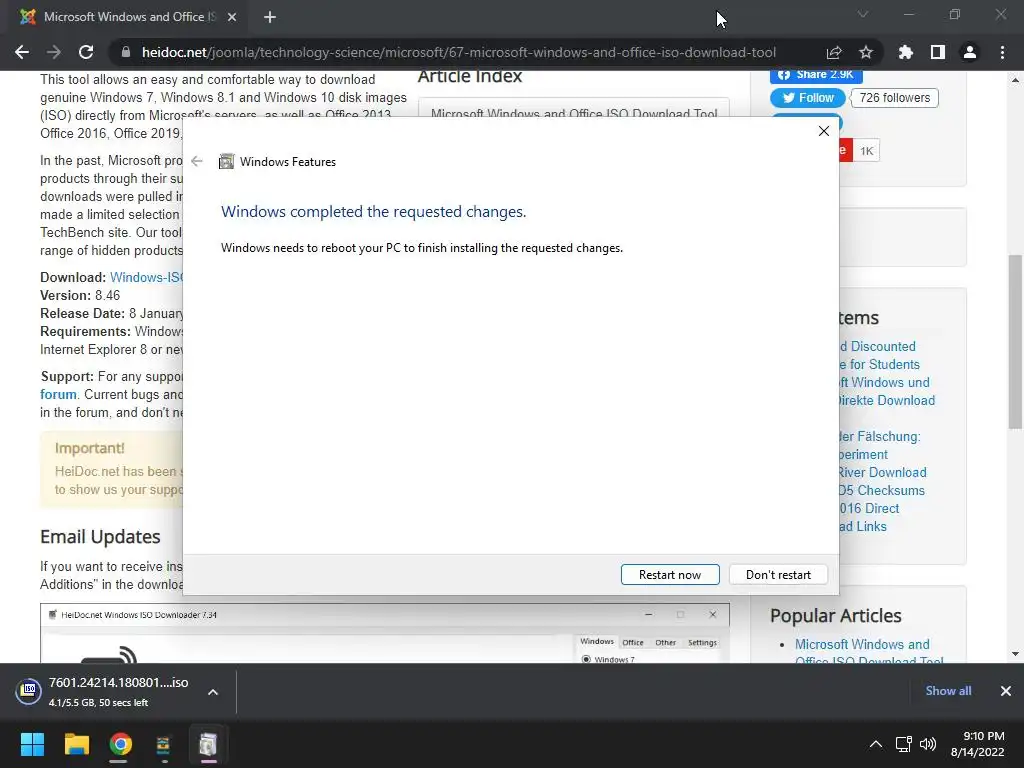Open Chrome extensions puzzle icon
This screenshot has width=1024, height=768.
tap(905, 52)
